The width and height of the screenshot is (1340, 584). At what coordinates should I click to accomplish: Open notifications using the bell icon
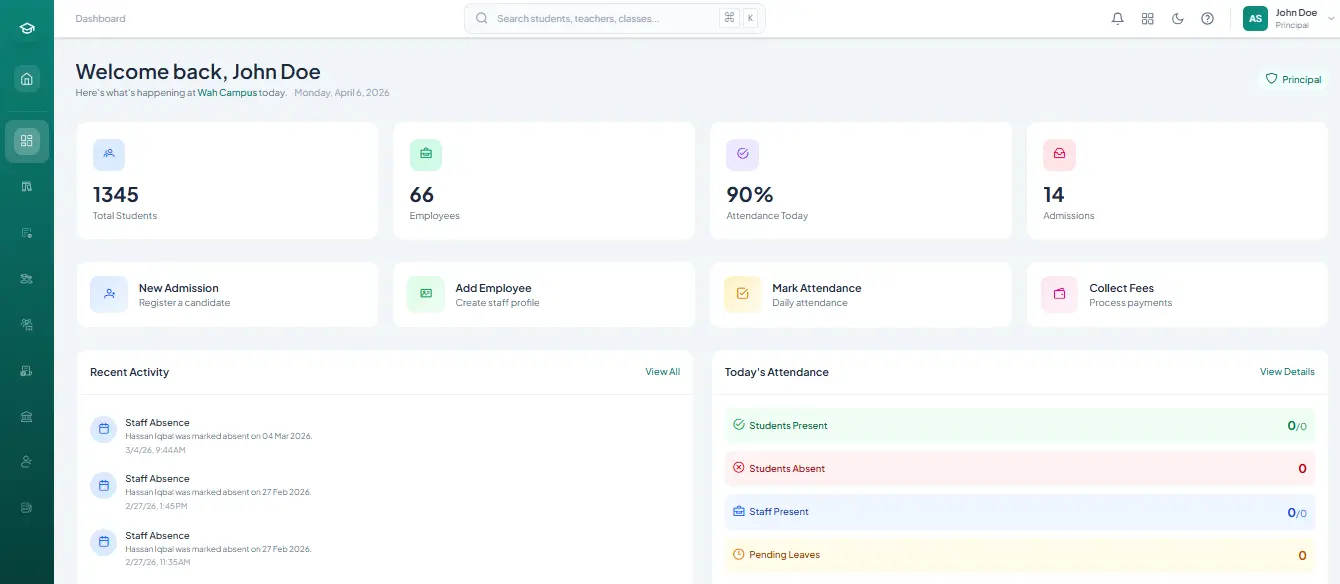[1117, 18]
